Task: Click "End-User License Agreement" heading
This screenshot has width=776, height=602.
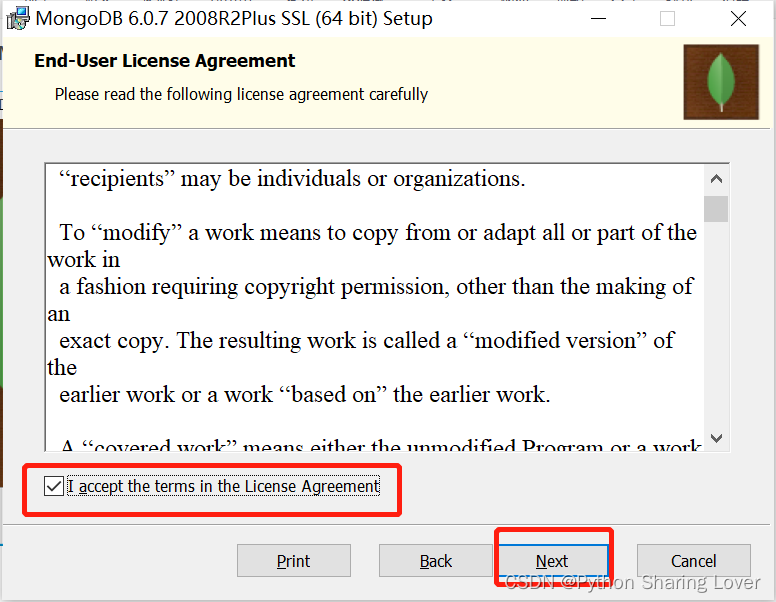Action: coord(164,61)
